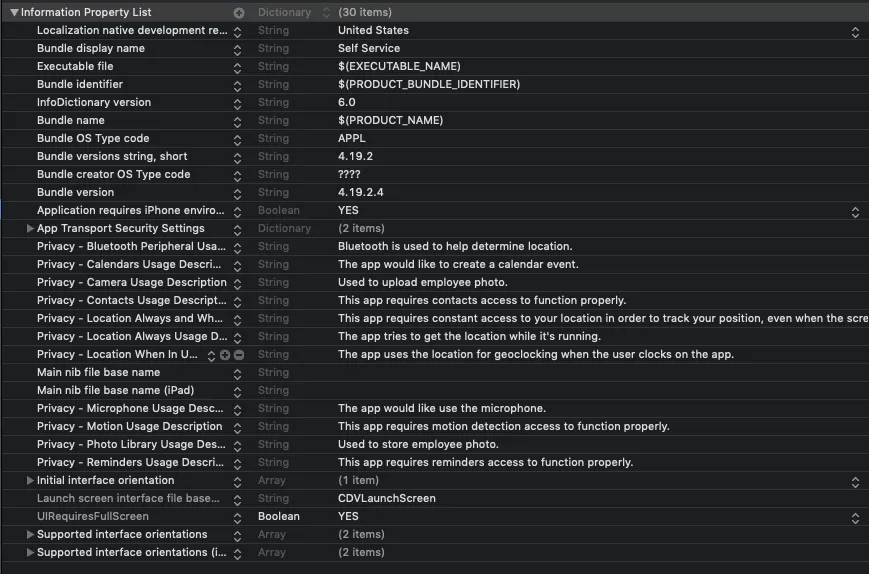Expand Initial interface orientation array
The height and width of the screenshot is (574, 869).
coord(31,481)
